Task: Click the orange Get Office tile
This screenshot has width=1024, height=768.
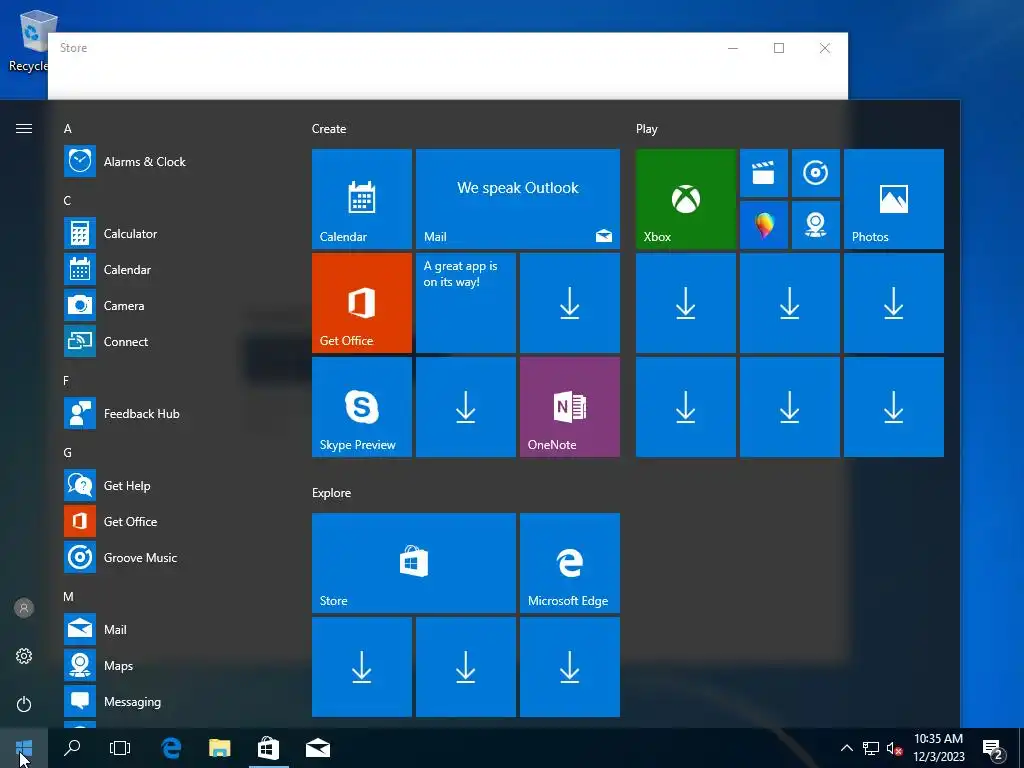Action: pyautogui.click(x=362, y=303)
